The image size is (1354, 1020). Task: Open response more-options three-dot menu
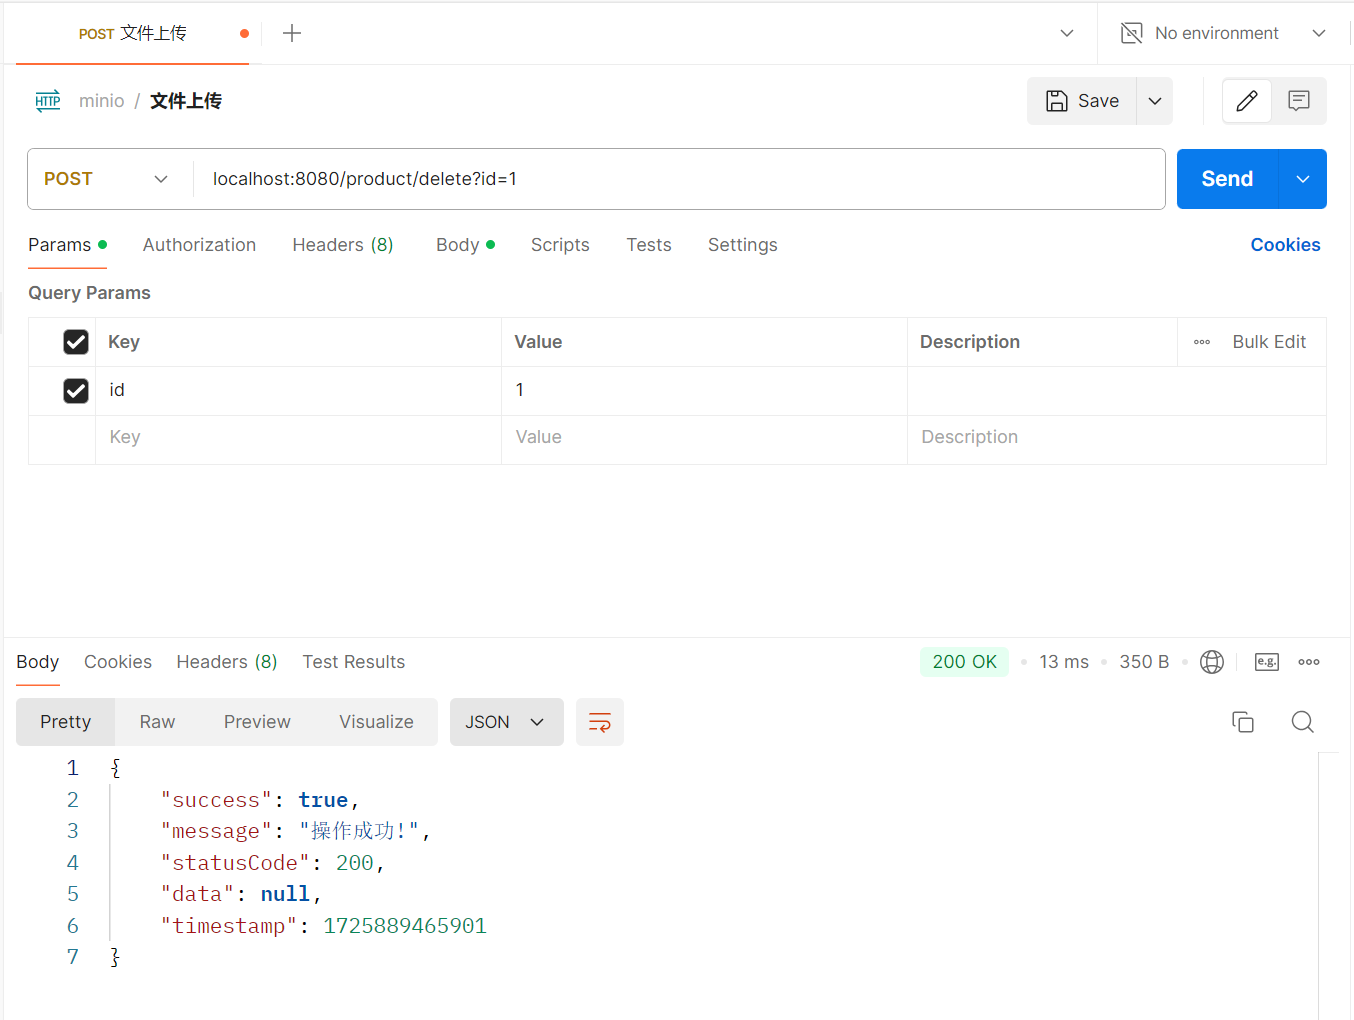1309,662
